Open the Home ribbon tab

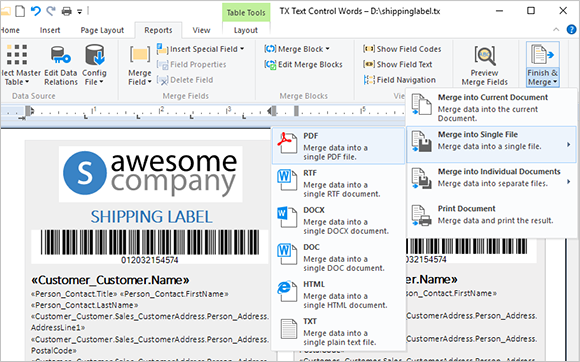pyautogui.click(x=10, y=30)
